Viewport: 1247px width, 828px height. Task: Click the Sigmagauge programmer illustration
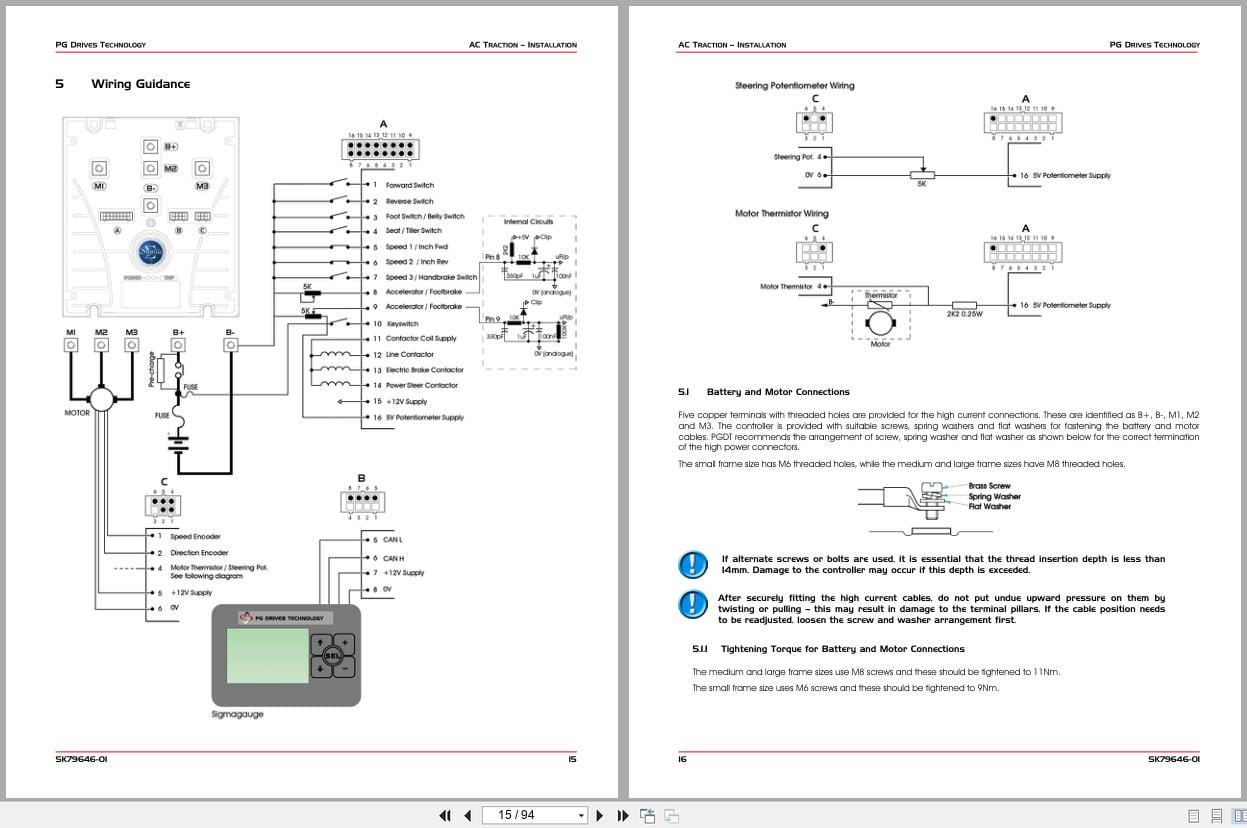pos(285,655)
